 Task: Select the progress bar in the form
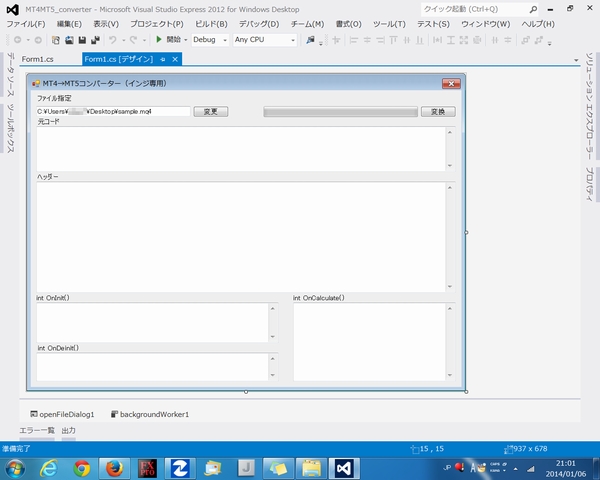click(340, 112)
